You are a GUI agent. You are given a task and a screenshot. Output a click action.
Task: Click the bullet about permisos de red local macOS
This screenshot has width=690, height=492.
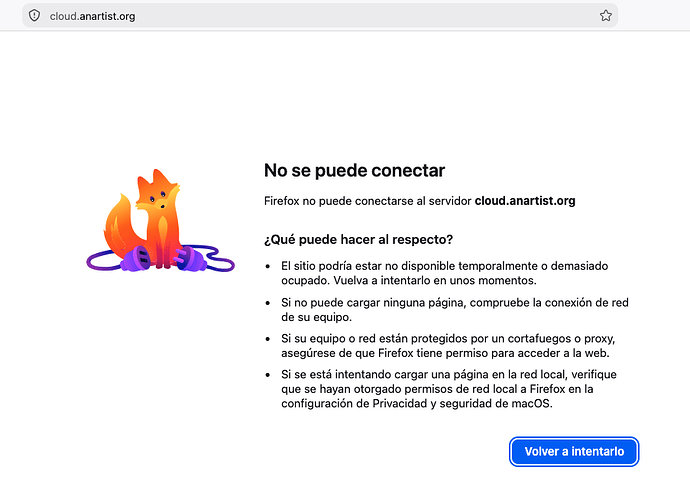[449, 389]
